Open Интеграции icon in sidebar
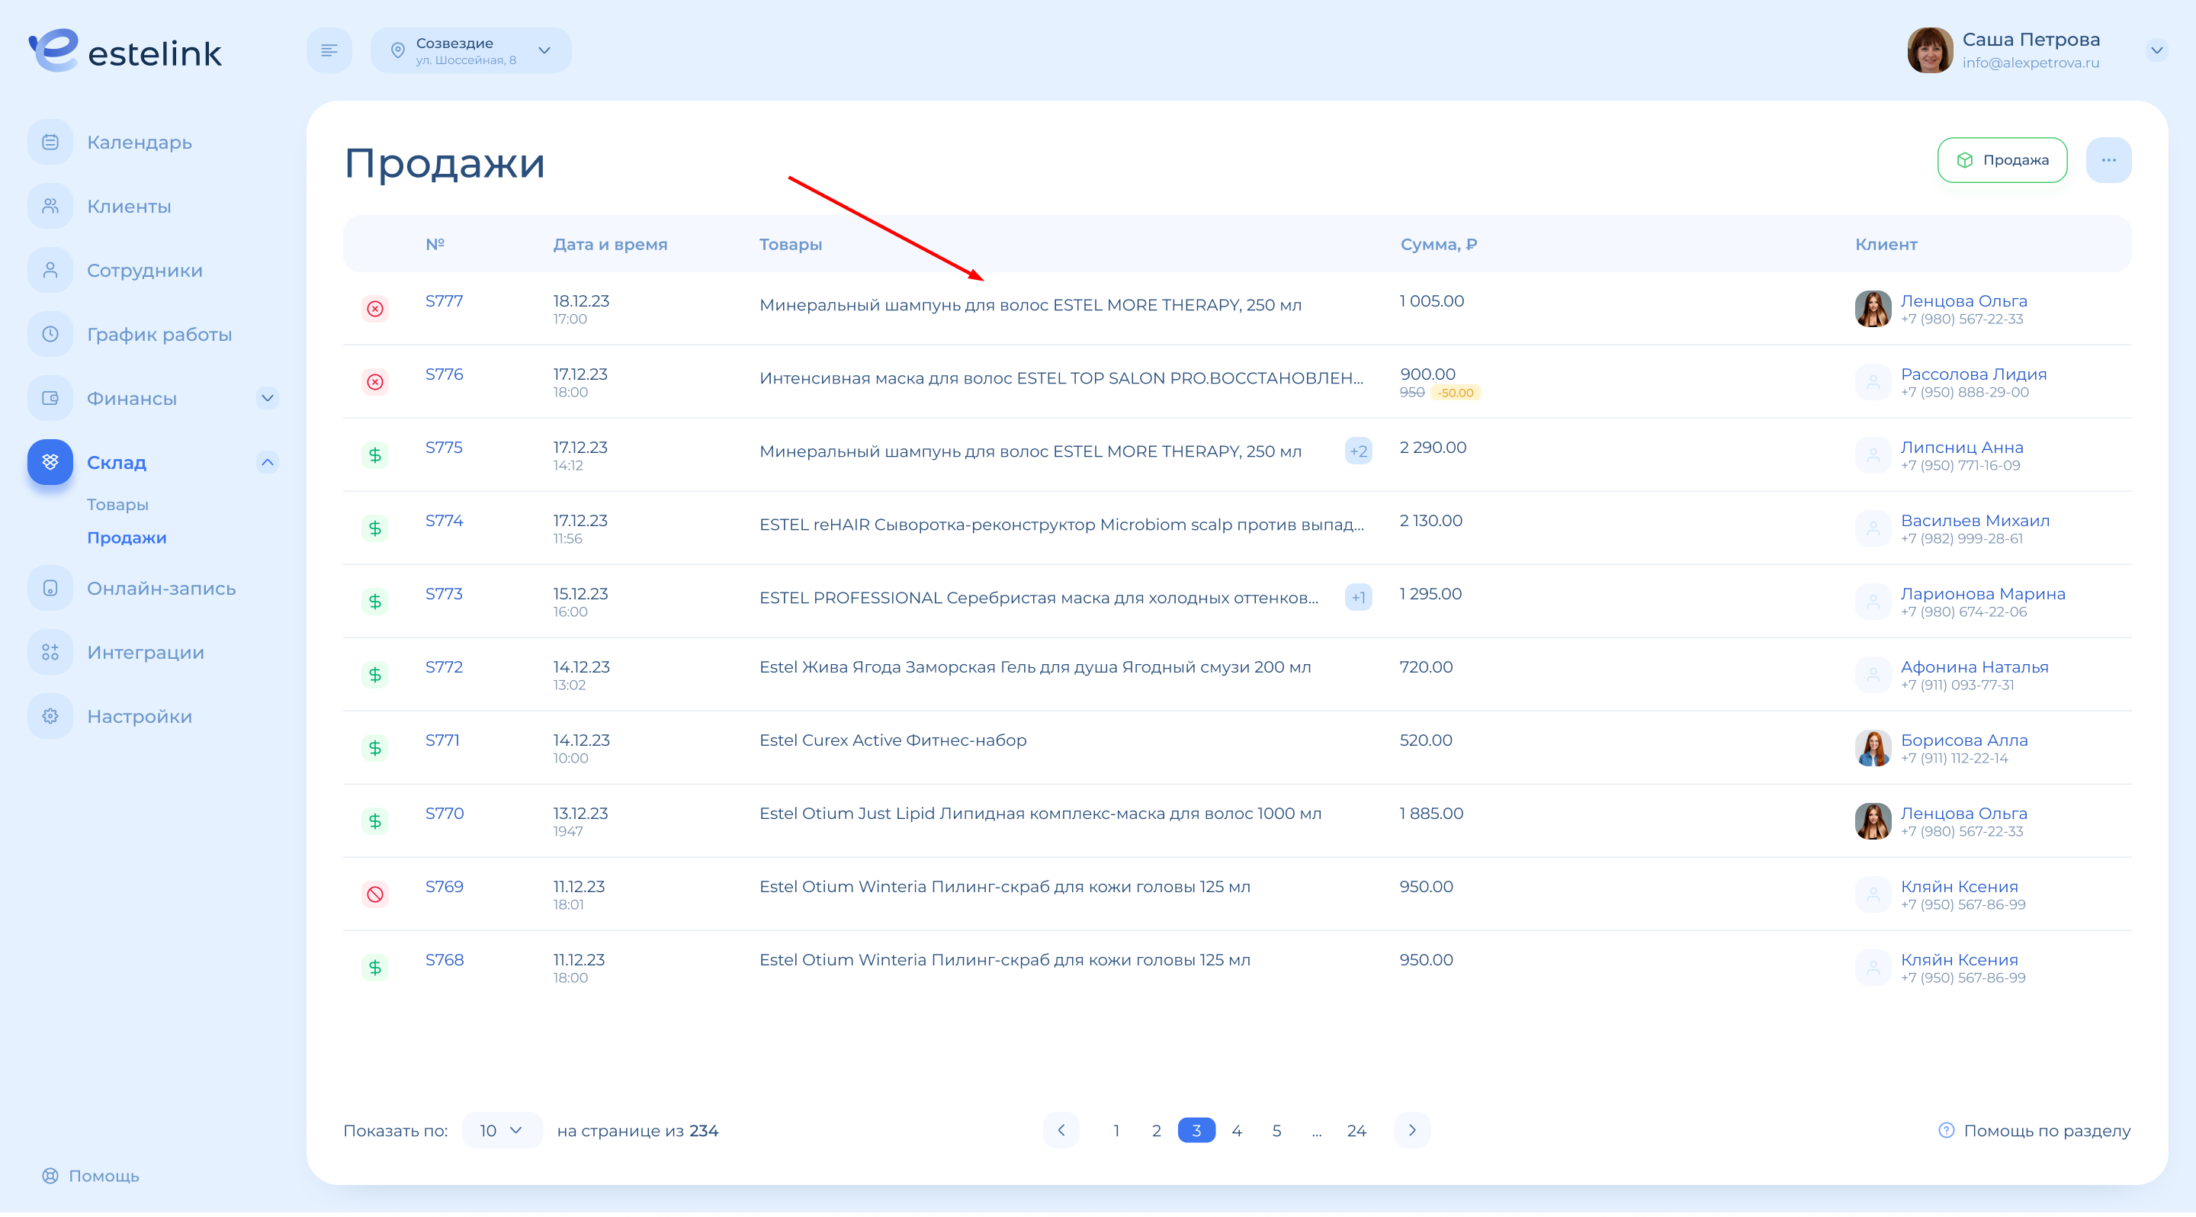This screenshot has height=1217, width=2196. click(x=50, y=652)
